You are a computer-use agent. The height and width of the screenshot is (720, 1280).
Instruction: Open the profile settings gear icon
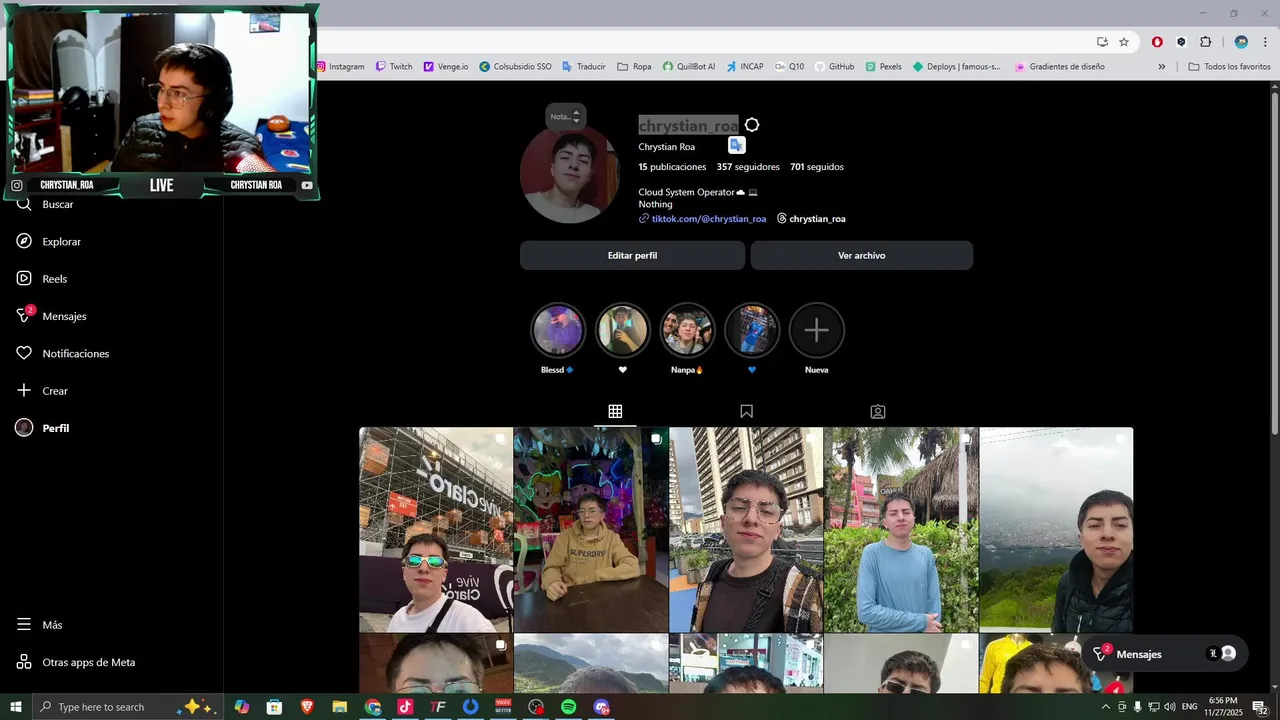[x=752, y=125]
